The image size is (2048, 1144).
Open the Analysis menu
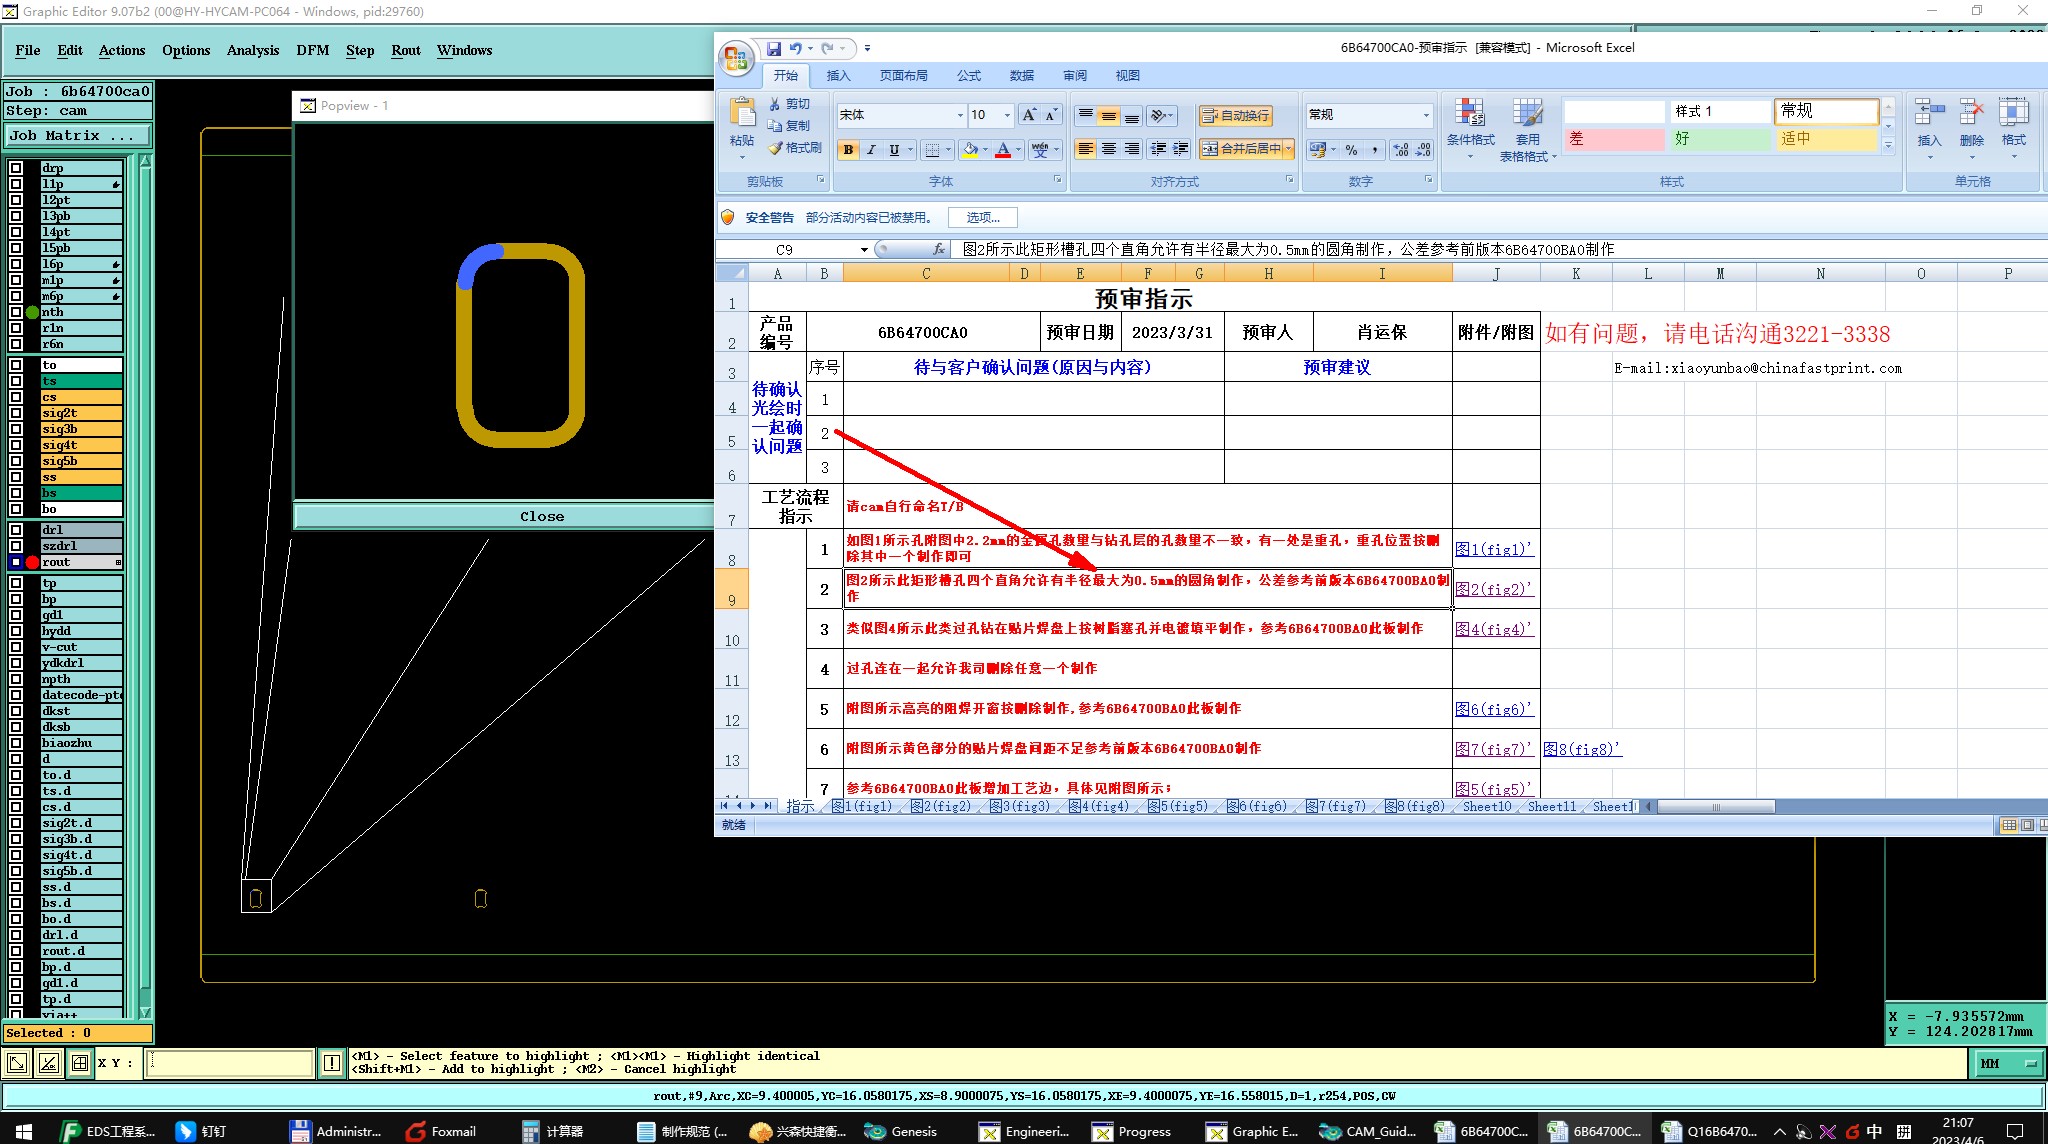tap(252, 50)
